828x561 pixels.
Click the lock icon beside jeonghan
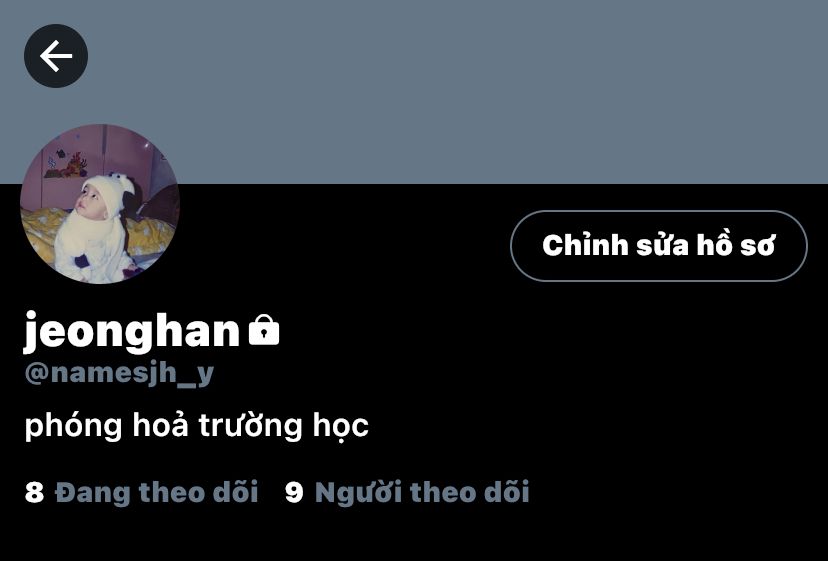tap(264, 330)
